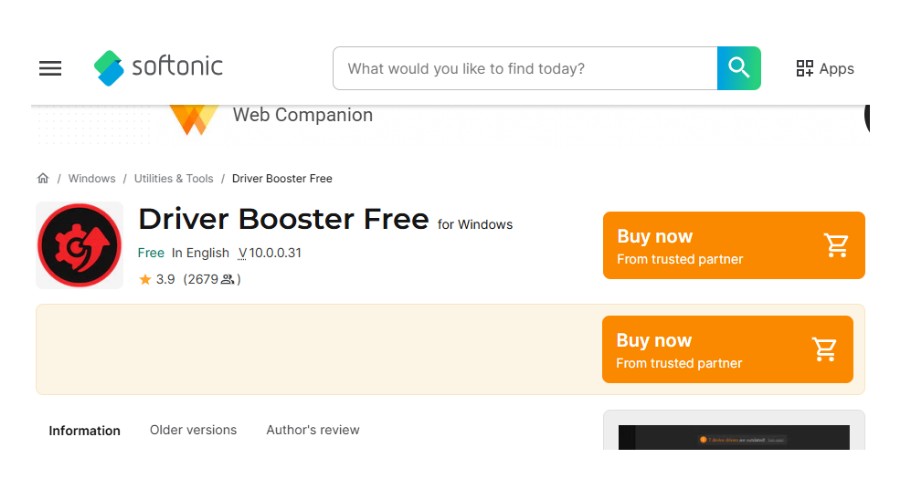Focus the search input field
Screen dimensions: 910x502
click(525, 69)
